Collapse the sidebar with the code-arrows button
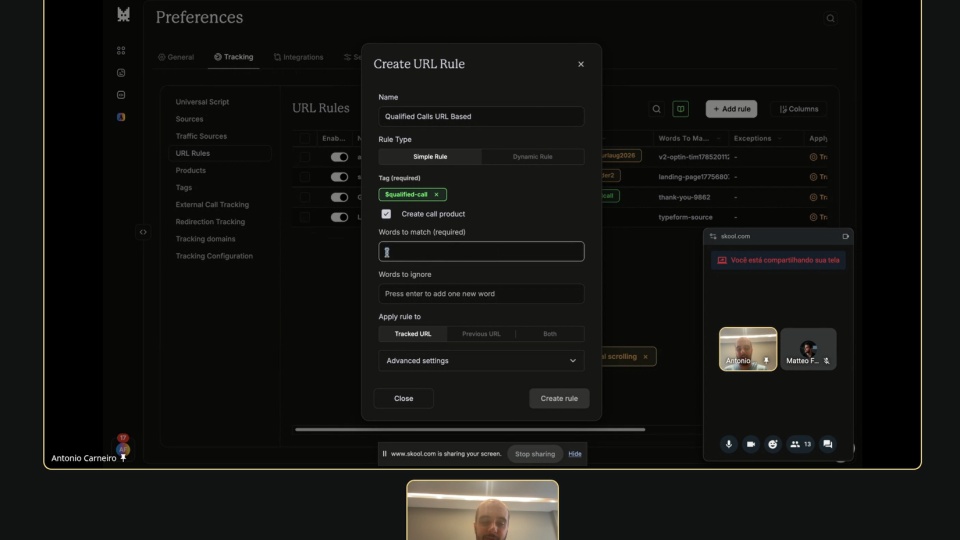 point(143,232)
